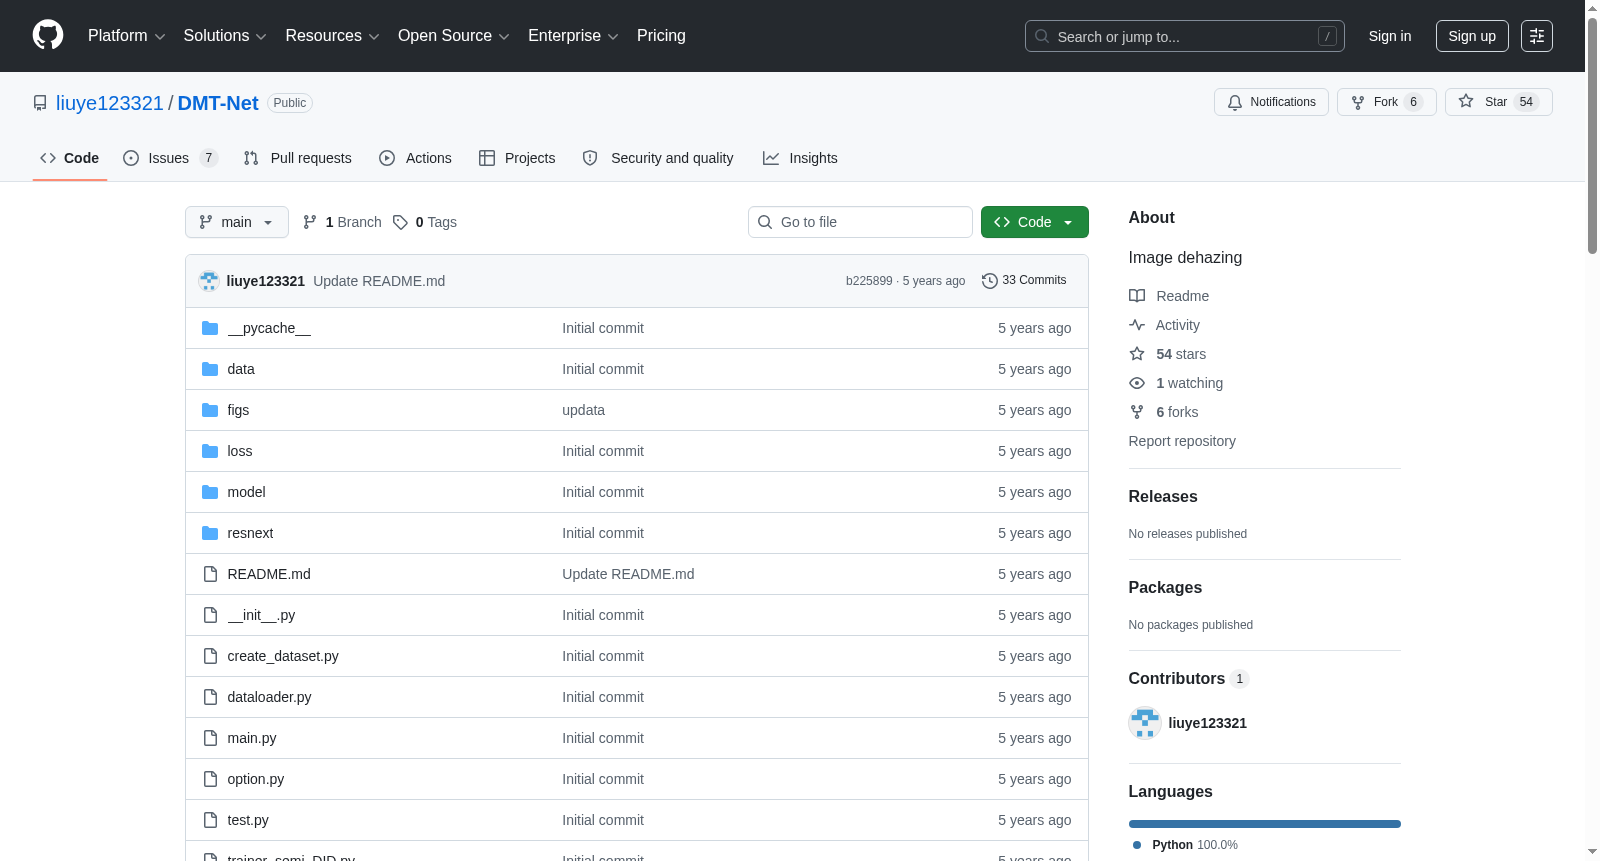Open the Pull requests tab
The image size is (1600, 861).
[x=298, y=158]
